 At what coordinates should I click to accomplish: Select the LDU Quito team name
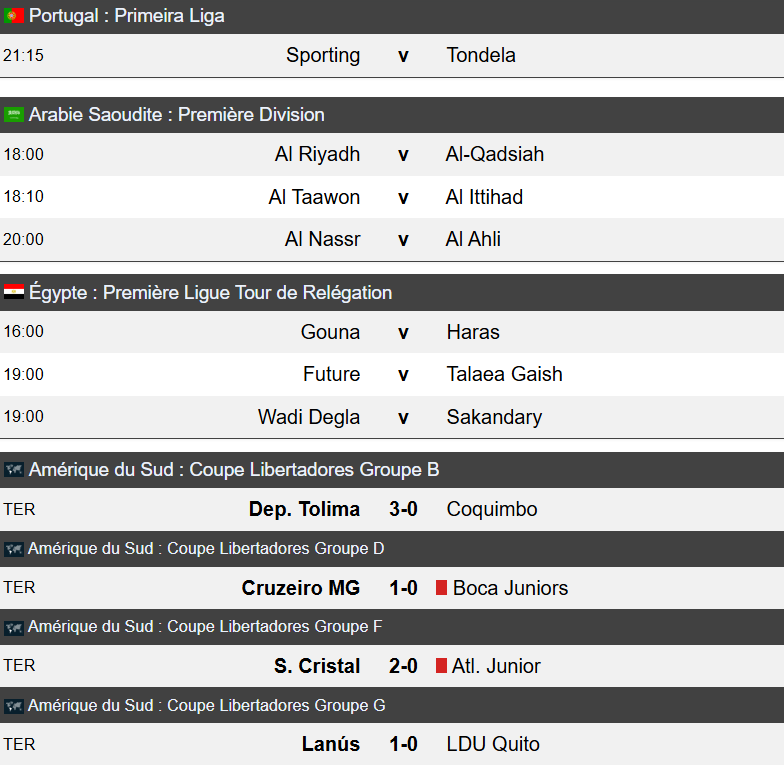[493, 744]
